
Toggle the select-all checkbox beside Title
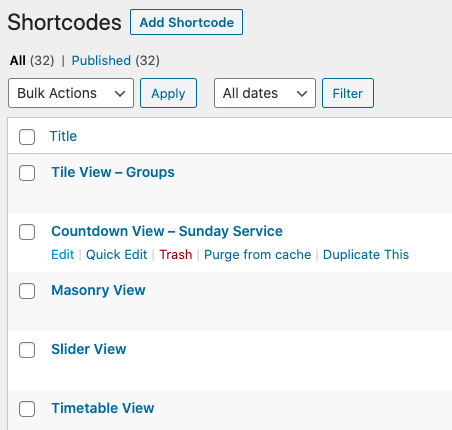[27, 137]
